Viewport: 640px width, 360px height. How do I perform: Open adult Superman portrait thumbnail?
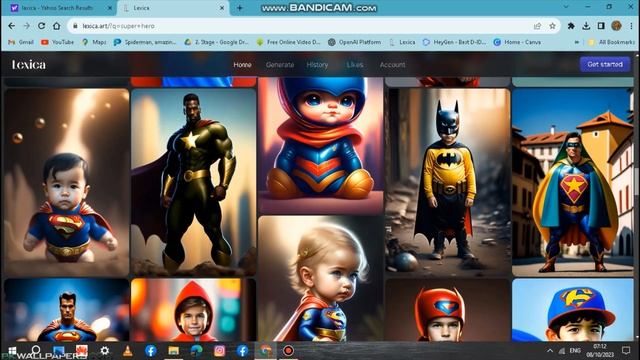coord(67,310)
